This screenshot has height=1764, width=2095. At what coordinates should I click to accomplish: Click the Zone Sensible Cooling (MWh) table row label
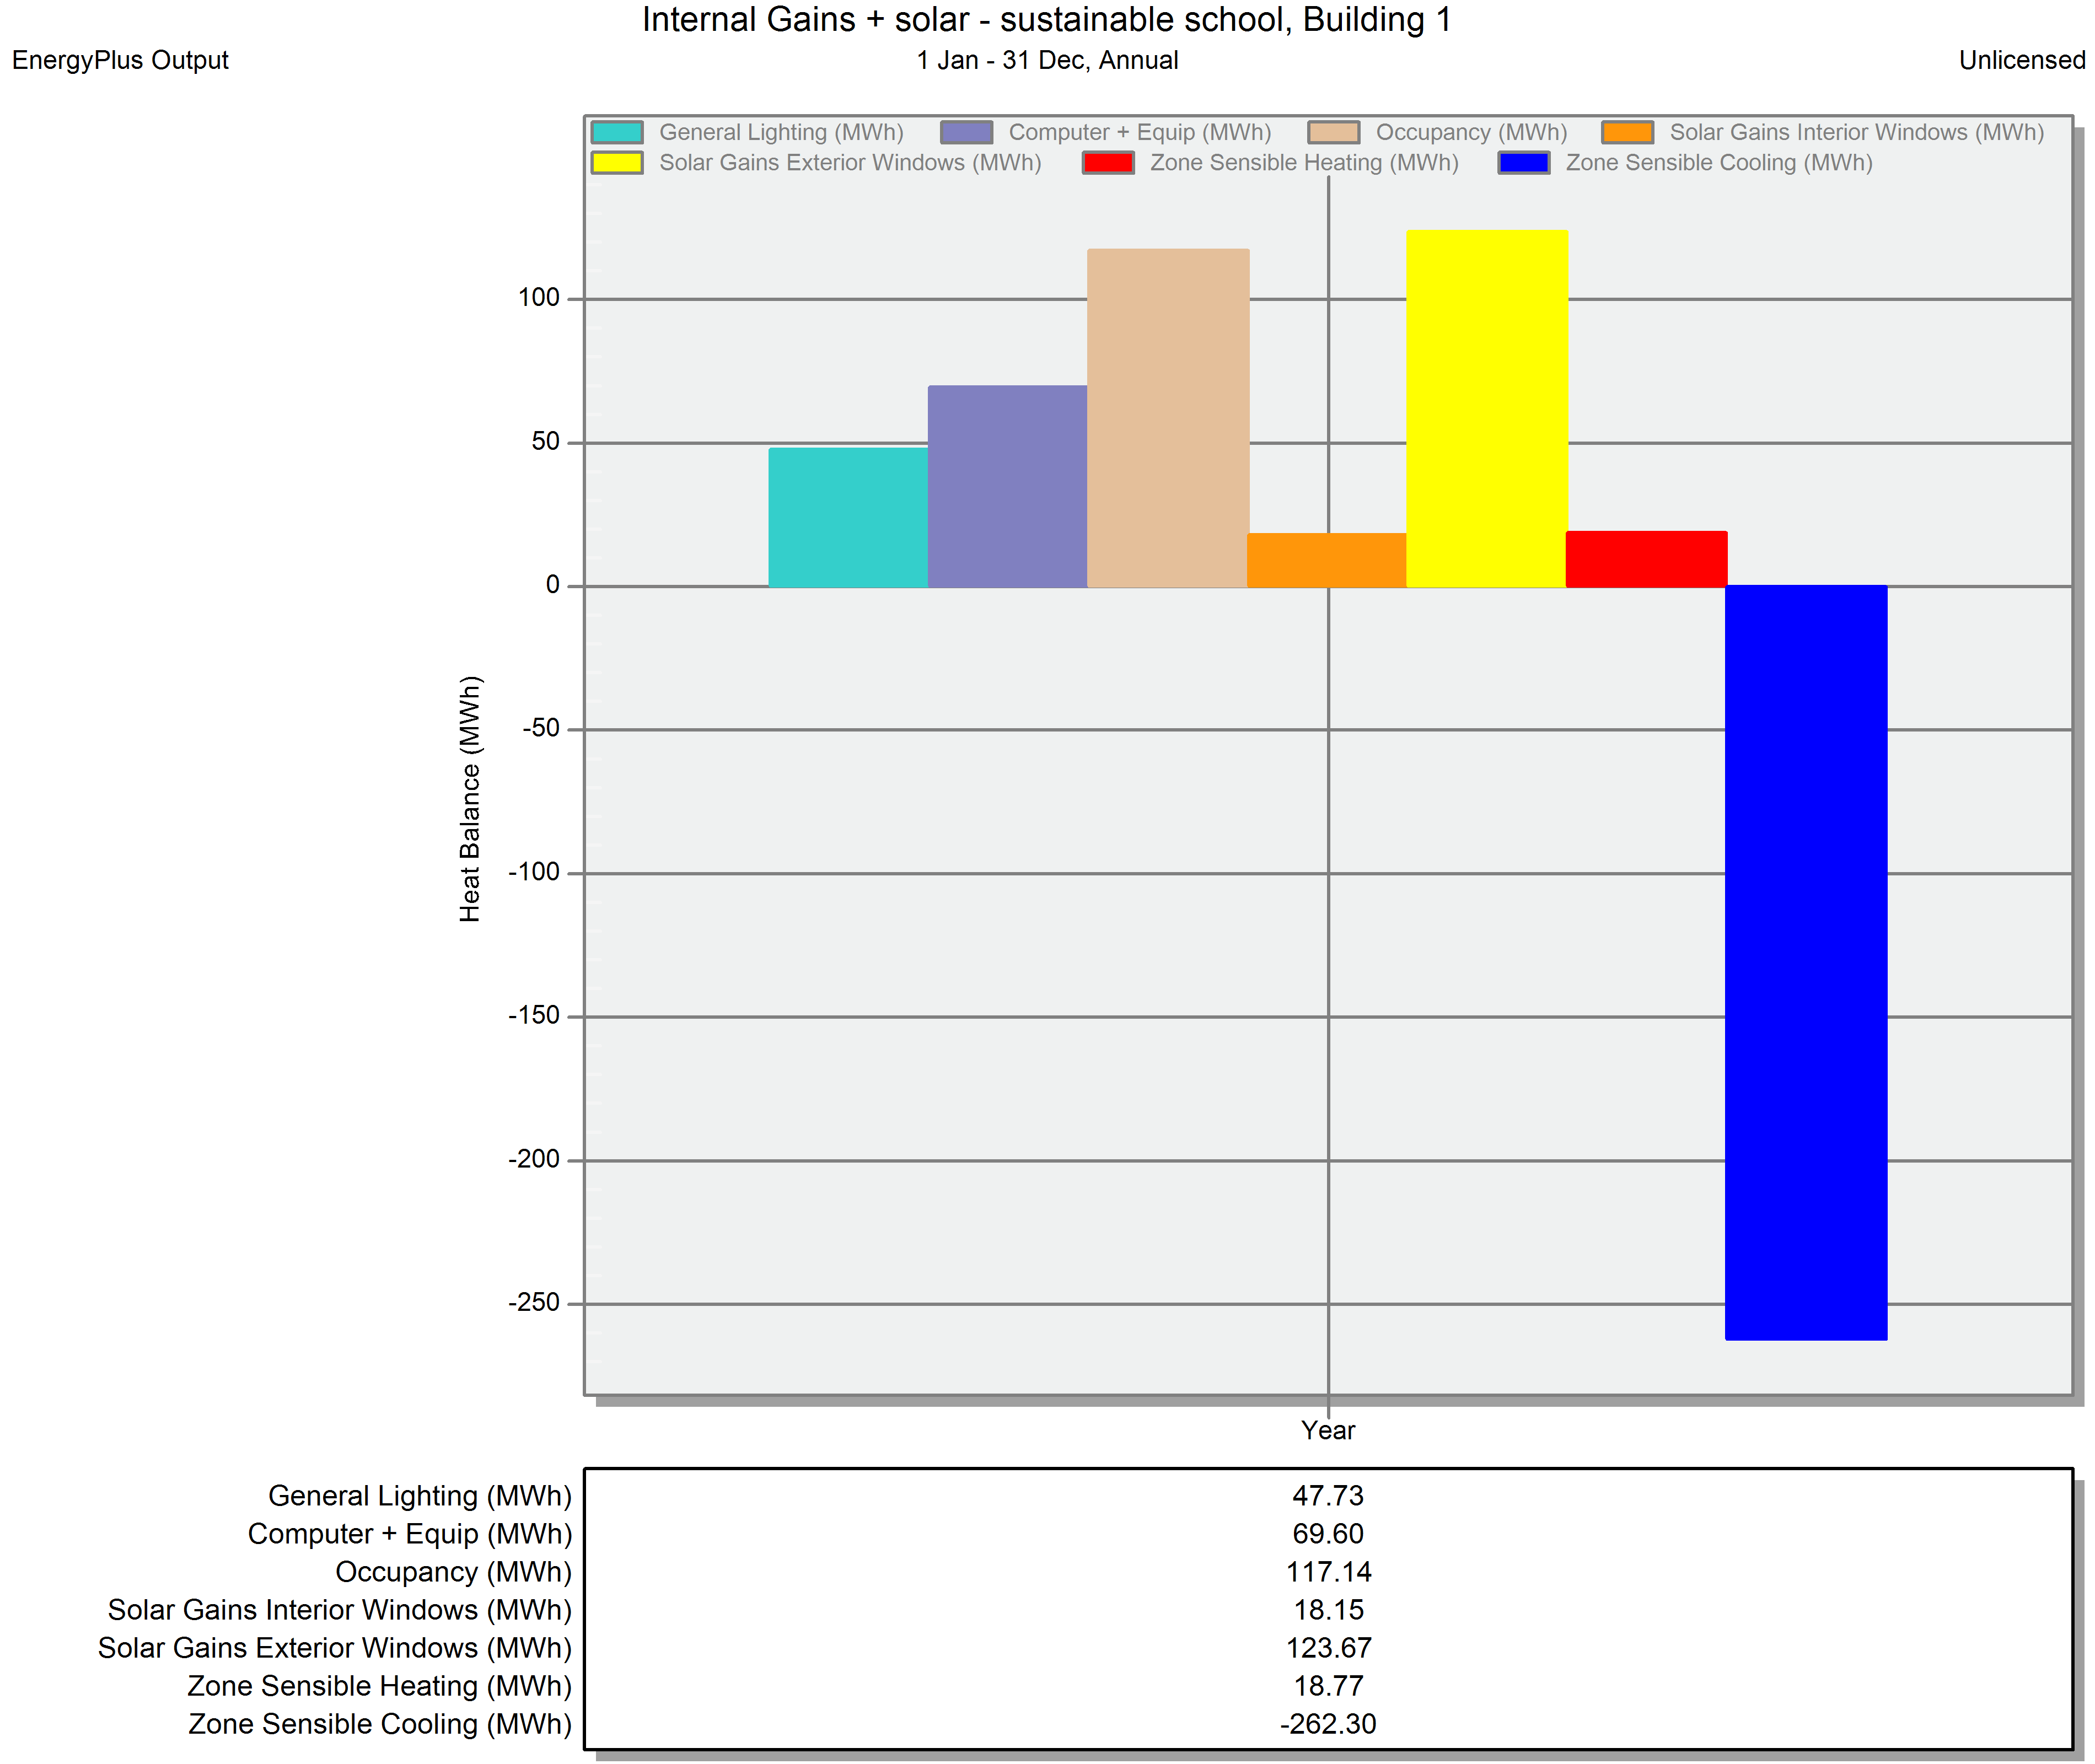(x=380, y=1724)
